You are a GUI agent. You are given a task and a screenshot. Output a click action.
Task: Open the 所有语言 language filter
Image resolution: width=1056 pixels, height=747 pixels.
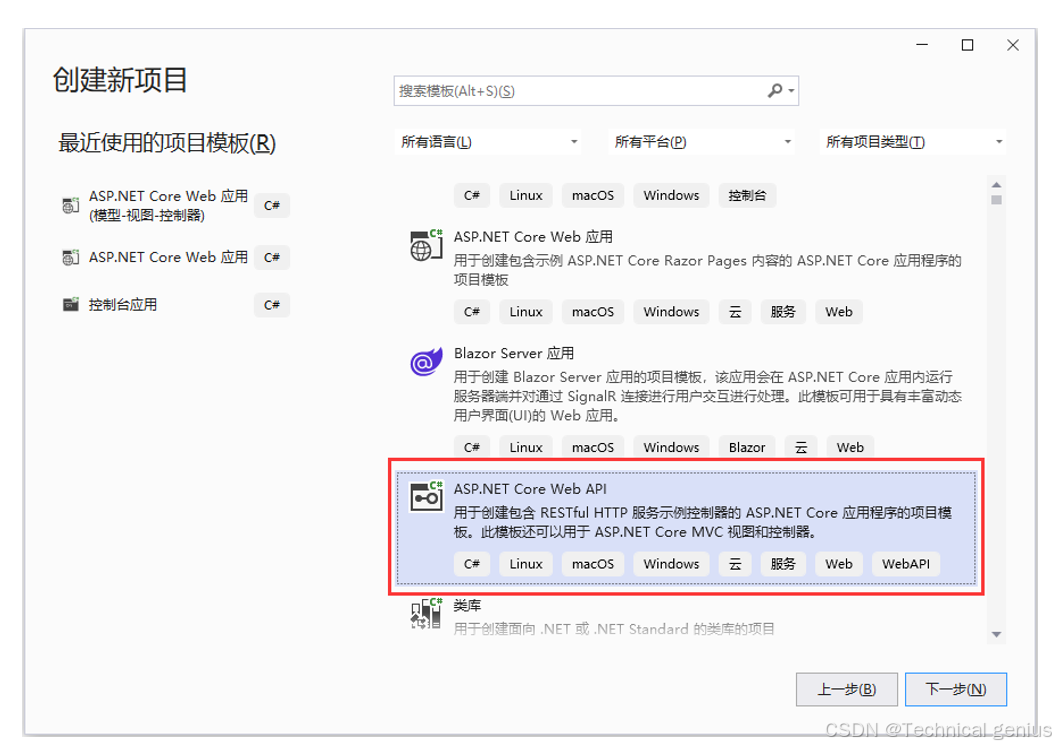(488, 142)
